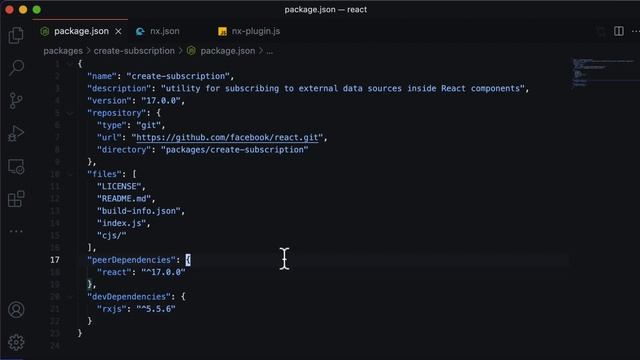The image size is (640, 360).
Task: Collapse the files array fold on line 10
Action: click(x=70, y=174)
